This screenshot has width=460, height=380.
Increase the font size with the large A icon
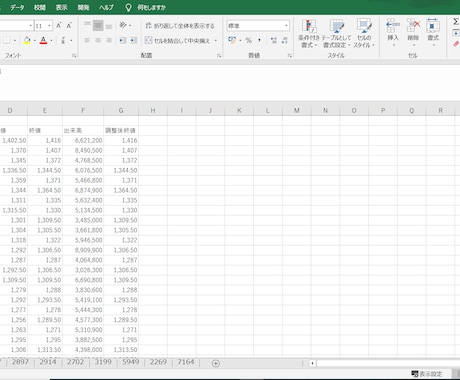coord(59,25)
